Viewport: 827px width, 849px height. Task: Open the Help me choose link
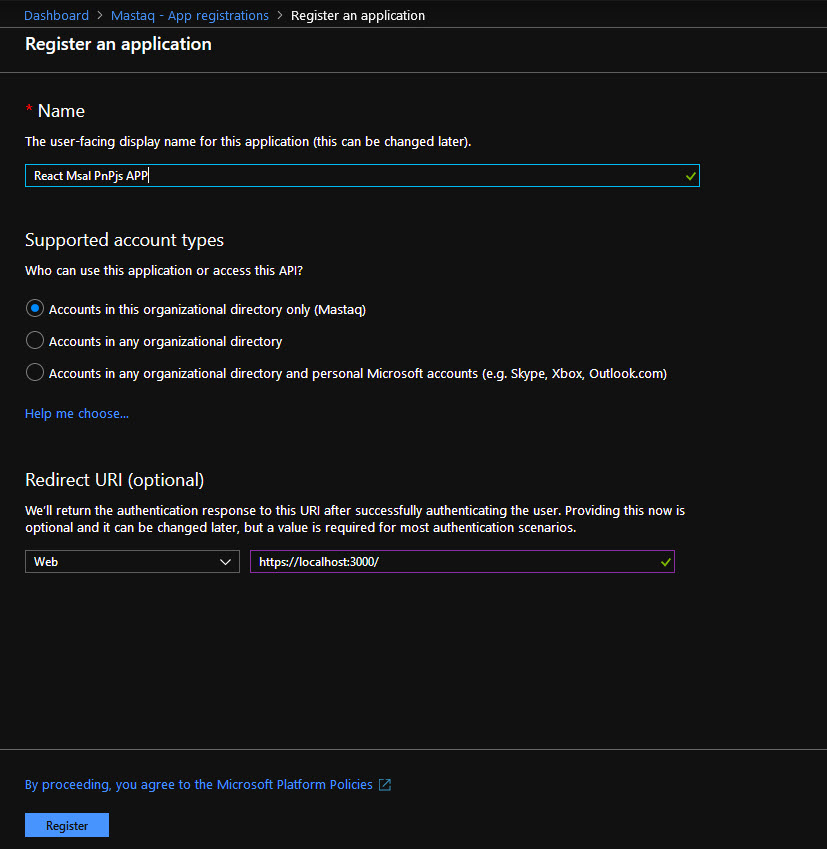pyautogui.click(x=77, y=413)
